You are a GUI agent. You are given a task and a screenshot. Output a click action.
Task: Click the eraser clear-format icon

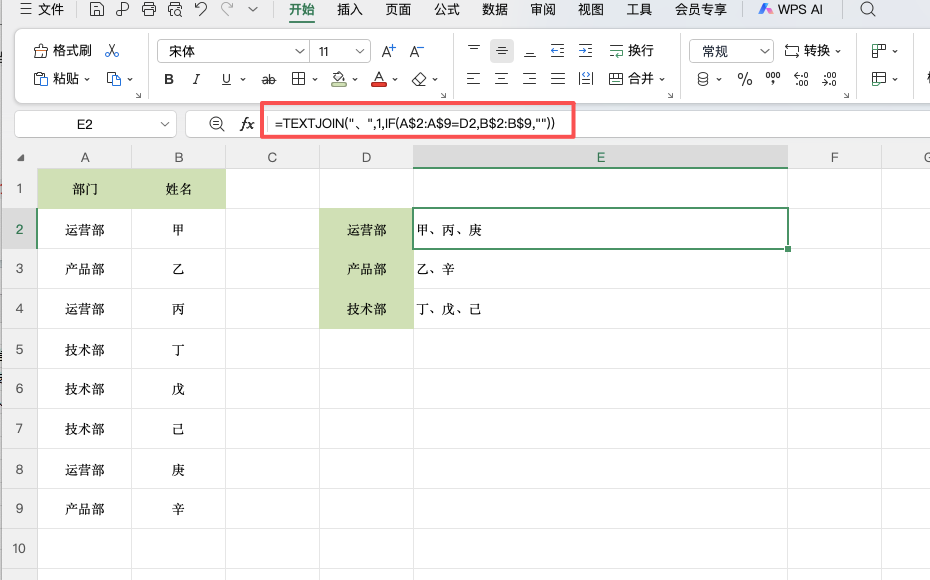click(x=419, y=79)
